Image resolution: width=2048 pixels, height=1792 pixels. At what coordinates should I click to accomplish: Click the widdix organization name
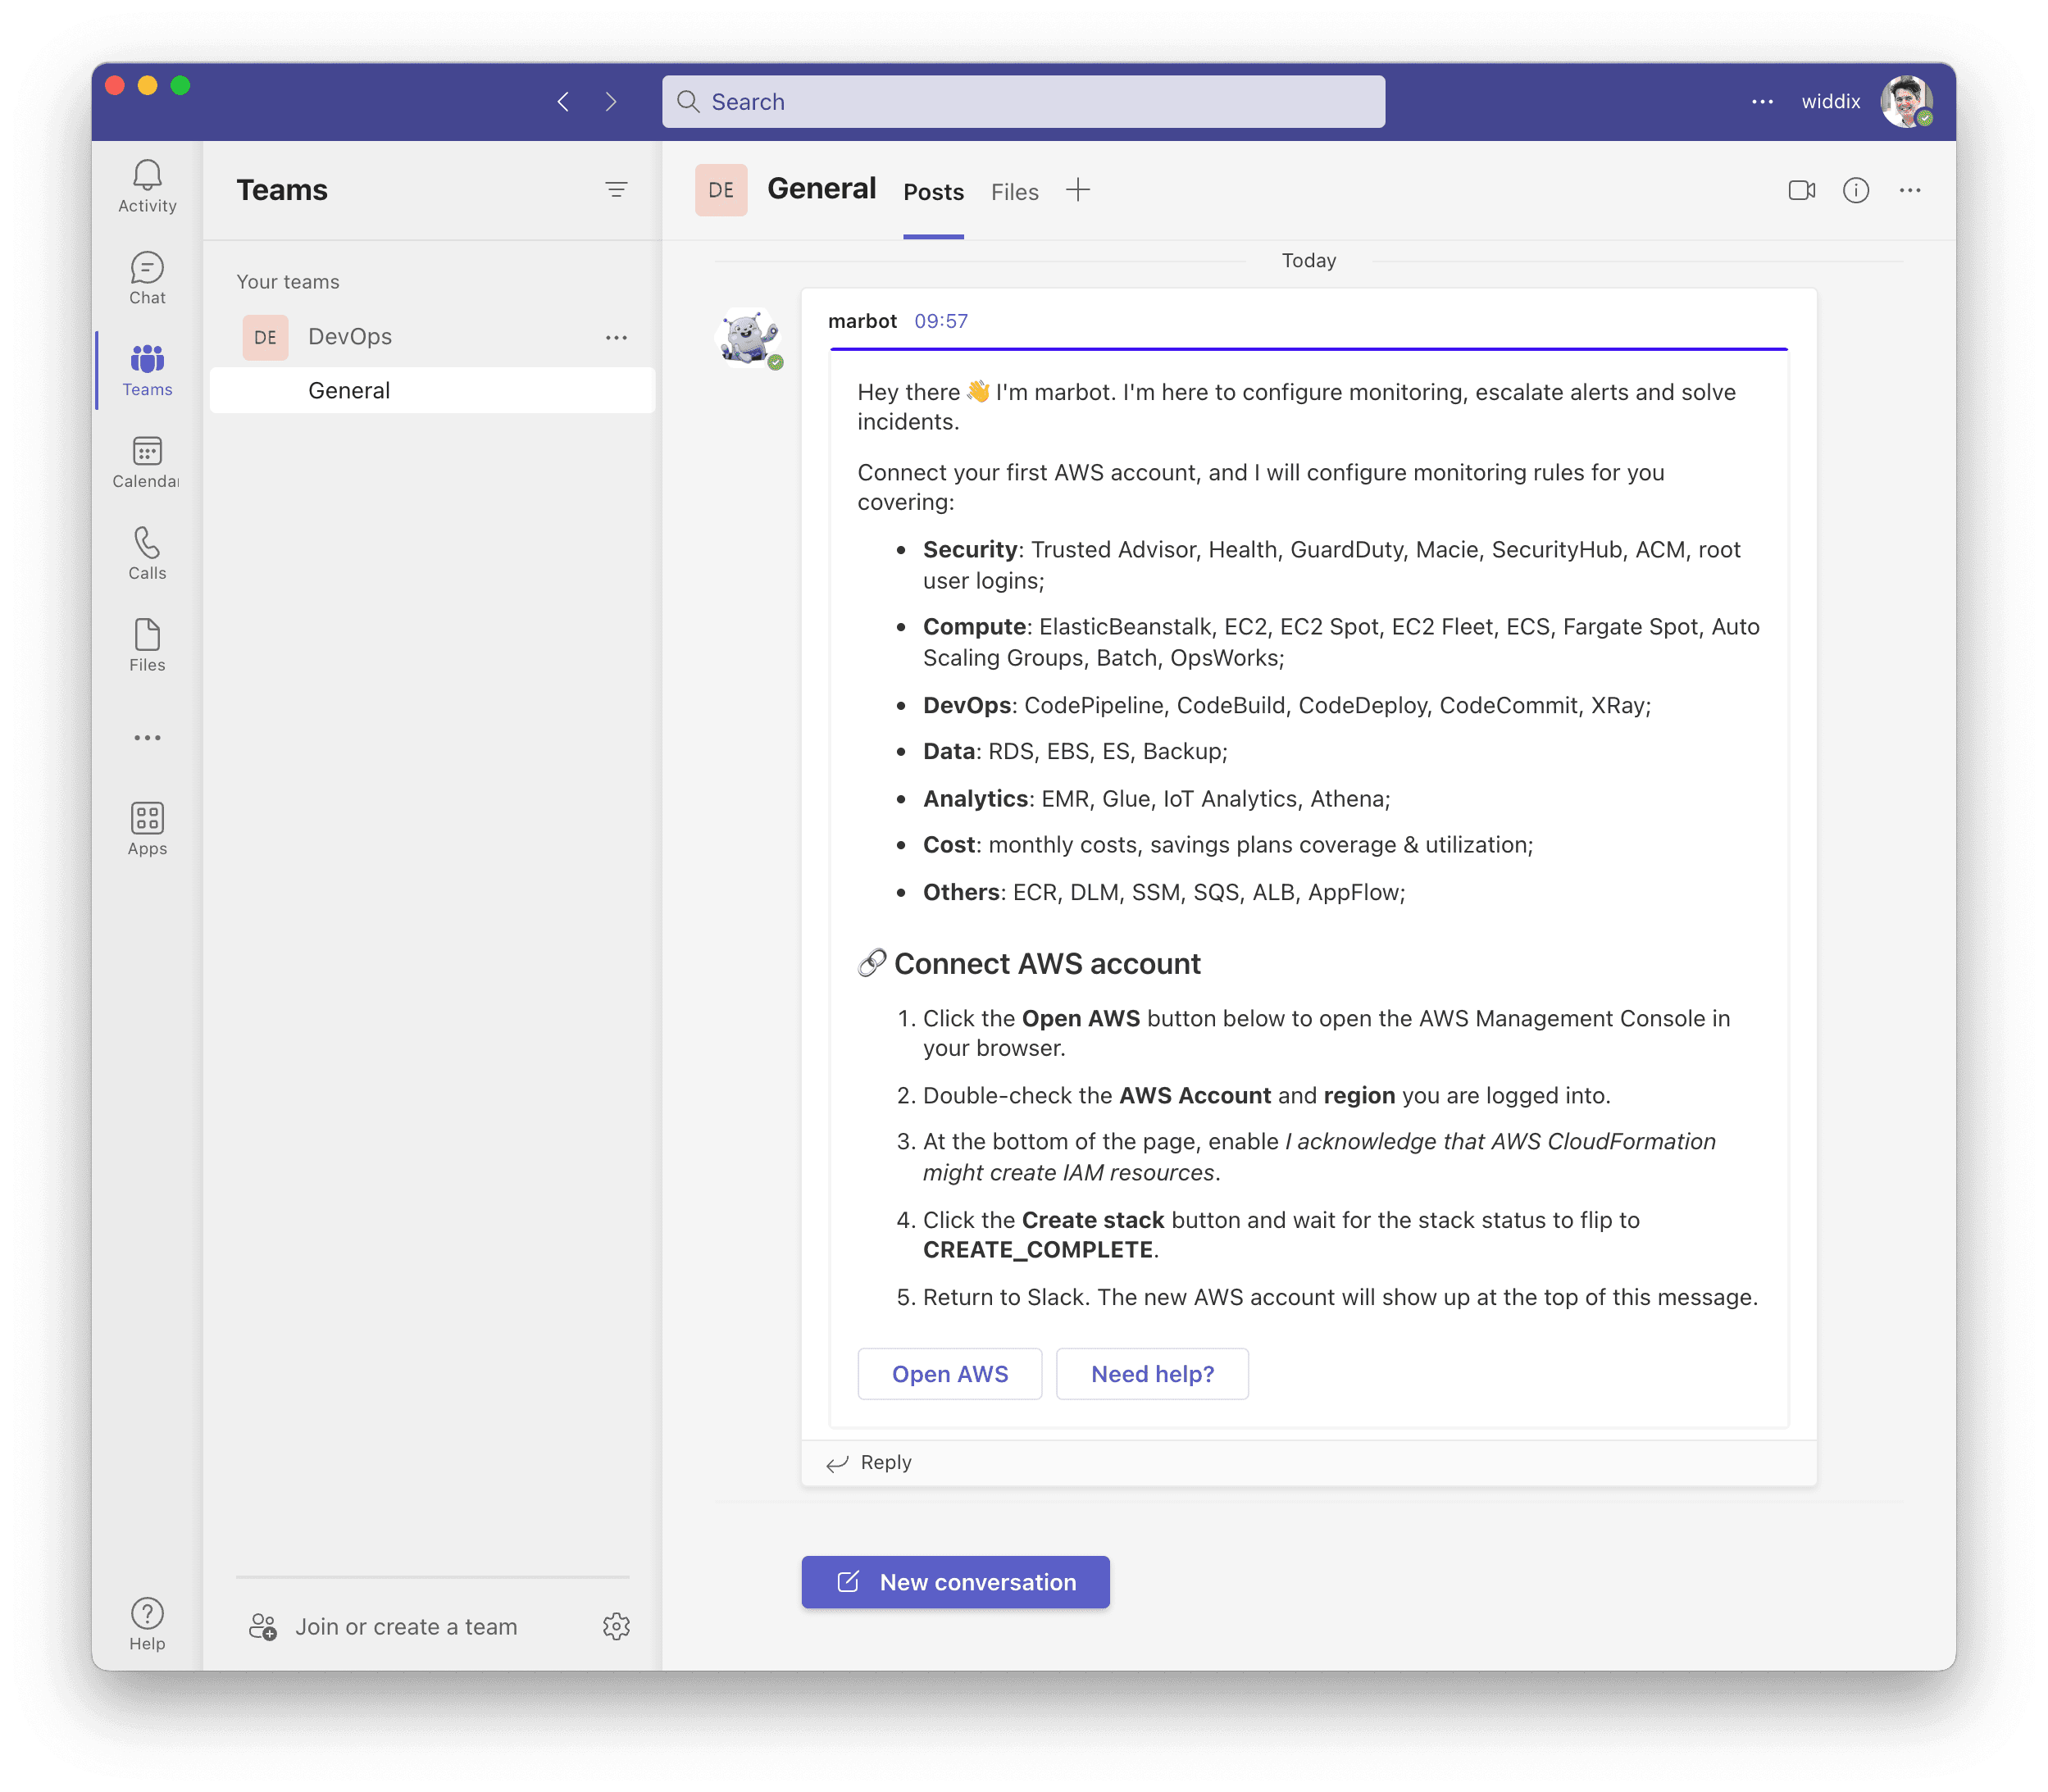[x=1830, y=102]
